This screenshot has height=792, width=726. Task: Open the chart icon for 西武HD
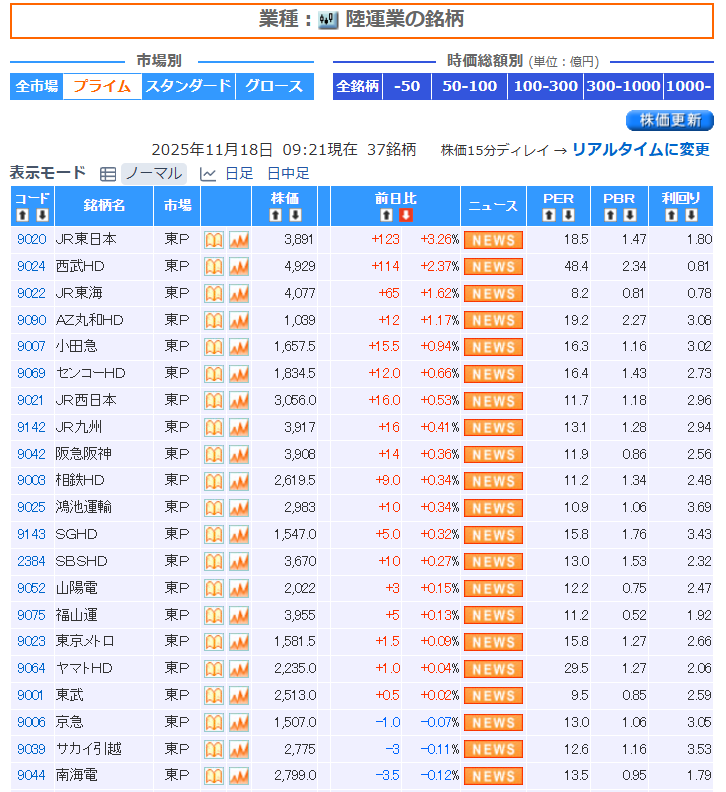coord(238,267)
